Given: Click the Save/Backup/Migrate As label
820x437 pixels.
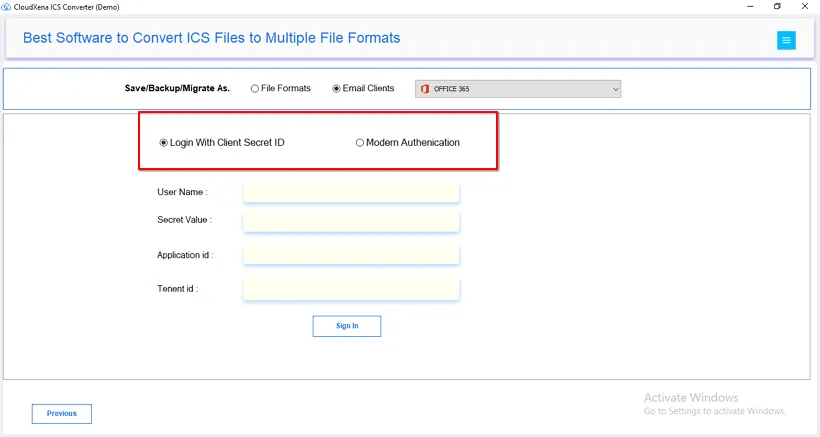Looking at the screenshot, I should [177, 88].
